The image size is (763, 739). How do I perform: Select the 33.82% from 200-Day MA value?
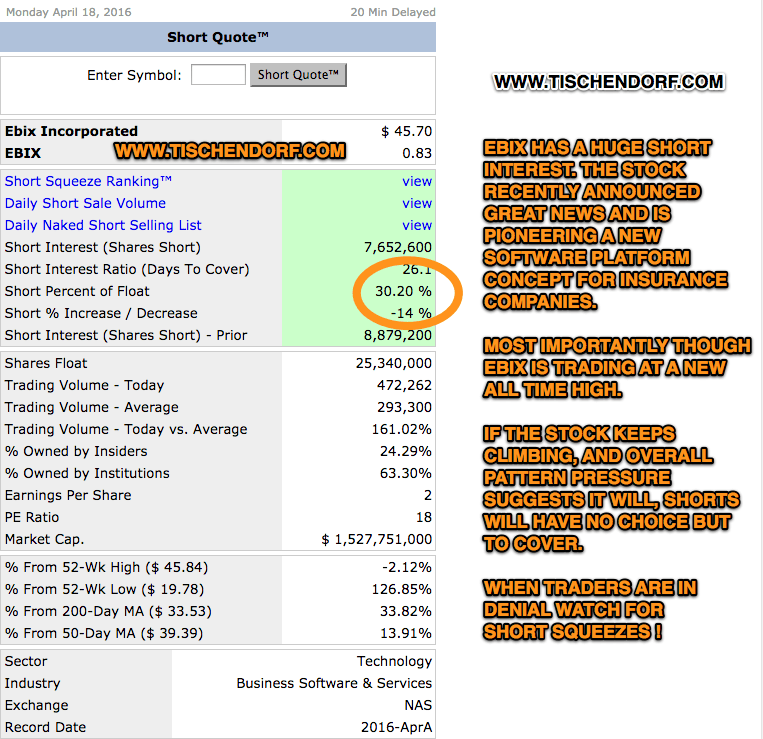(x=405, y=611)
